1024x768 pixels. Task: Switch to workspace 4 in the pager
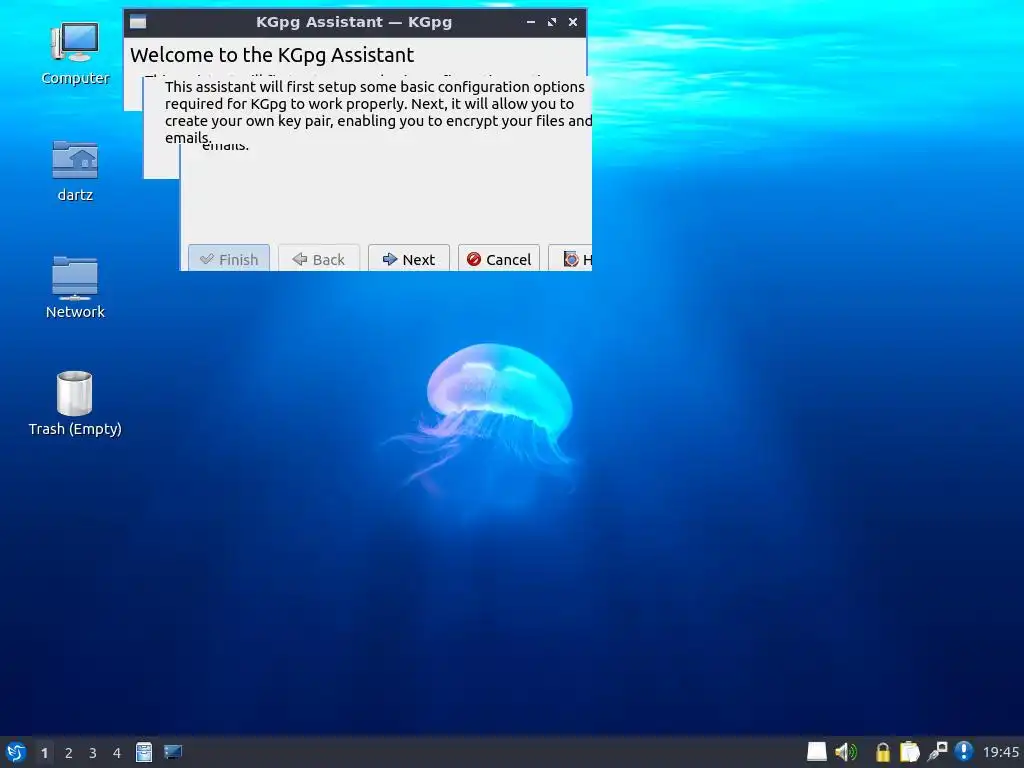[117, 753]
